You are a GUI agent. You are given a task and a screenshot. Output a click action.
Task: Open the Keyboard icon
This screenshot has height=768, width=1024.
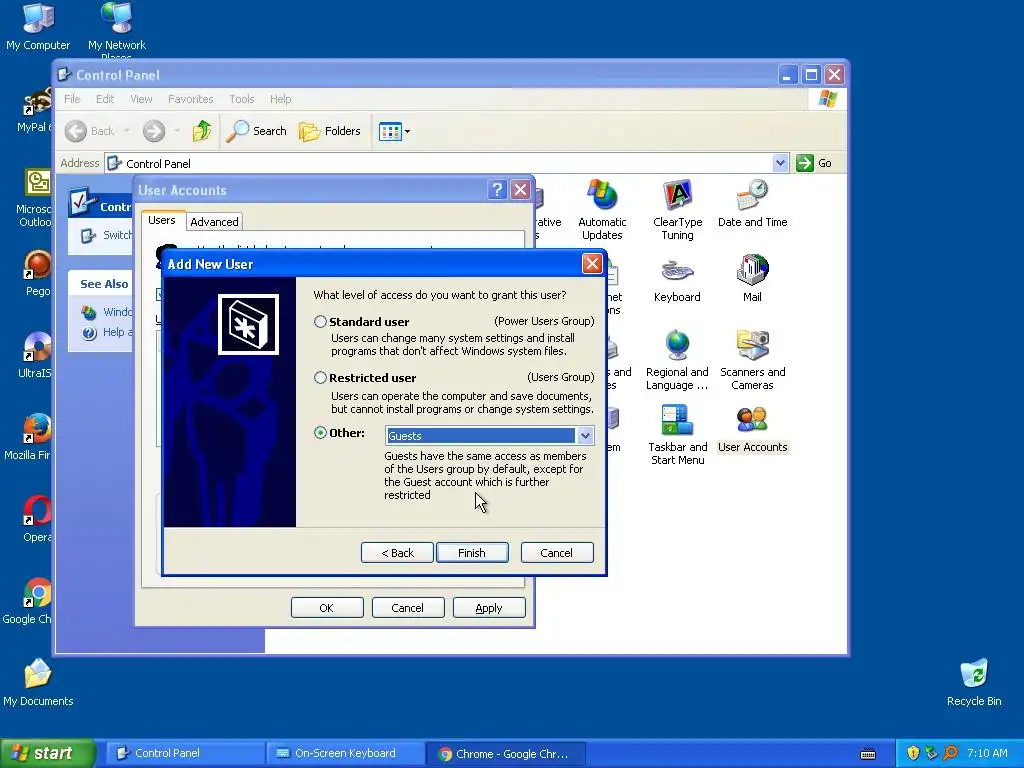click(x=677, y=280)
